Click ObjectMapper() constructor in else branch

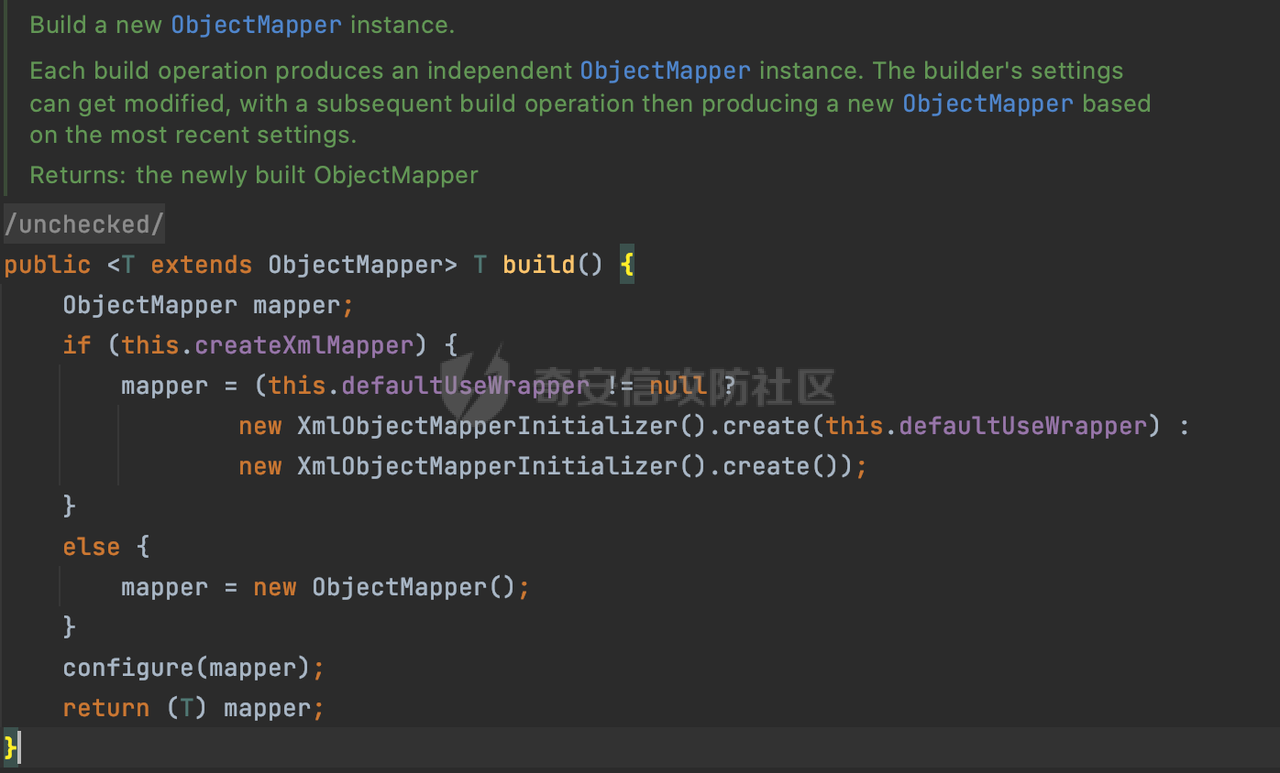(398, 588)
